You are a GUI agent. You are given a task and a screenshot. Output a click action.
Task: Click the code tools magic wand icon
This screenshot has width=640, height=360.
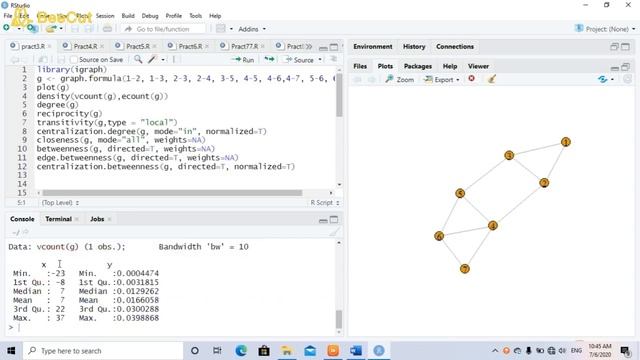152,60
